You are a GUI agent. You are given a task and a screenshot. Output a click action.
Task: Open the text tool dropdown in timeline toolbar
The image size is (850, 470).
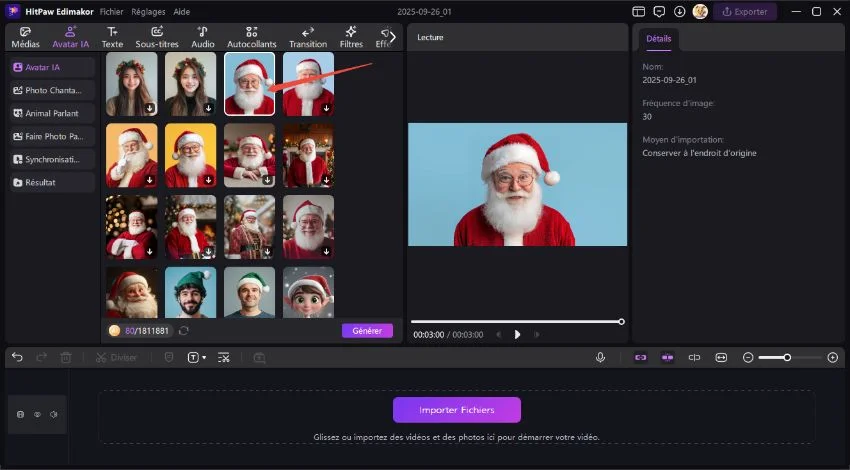(196, 357)
